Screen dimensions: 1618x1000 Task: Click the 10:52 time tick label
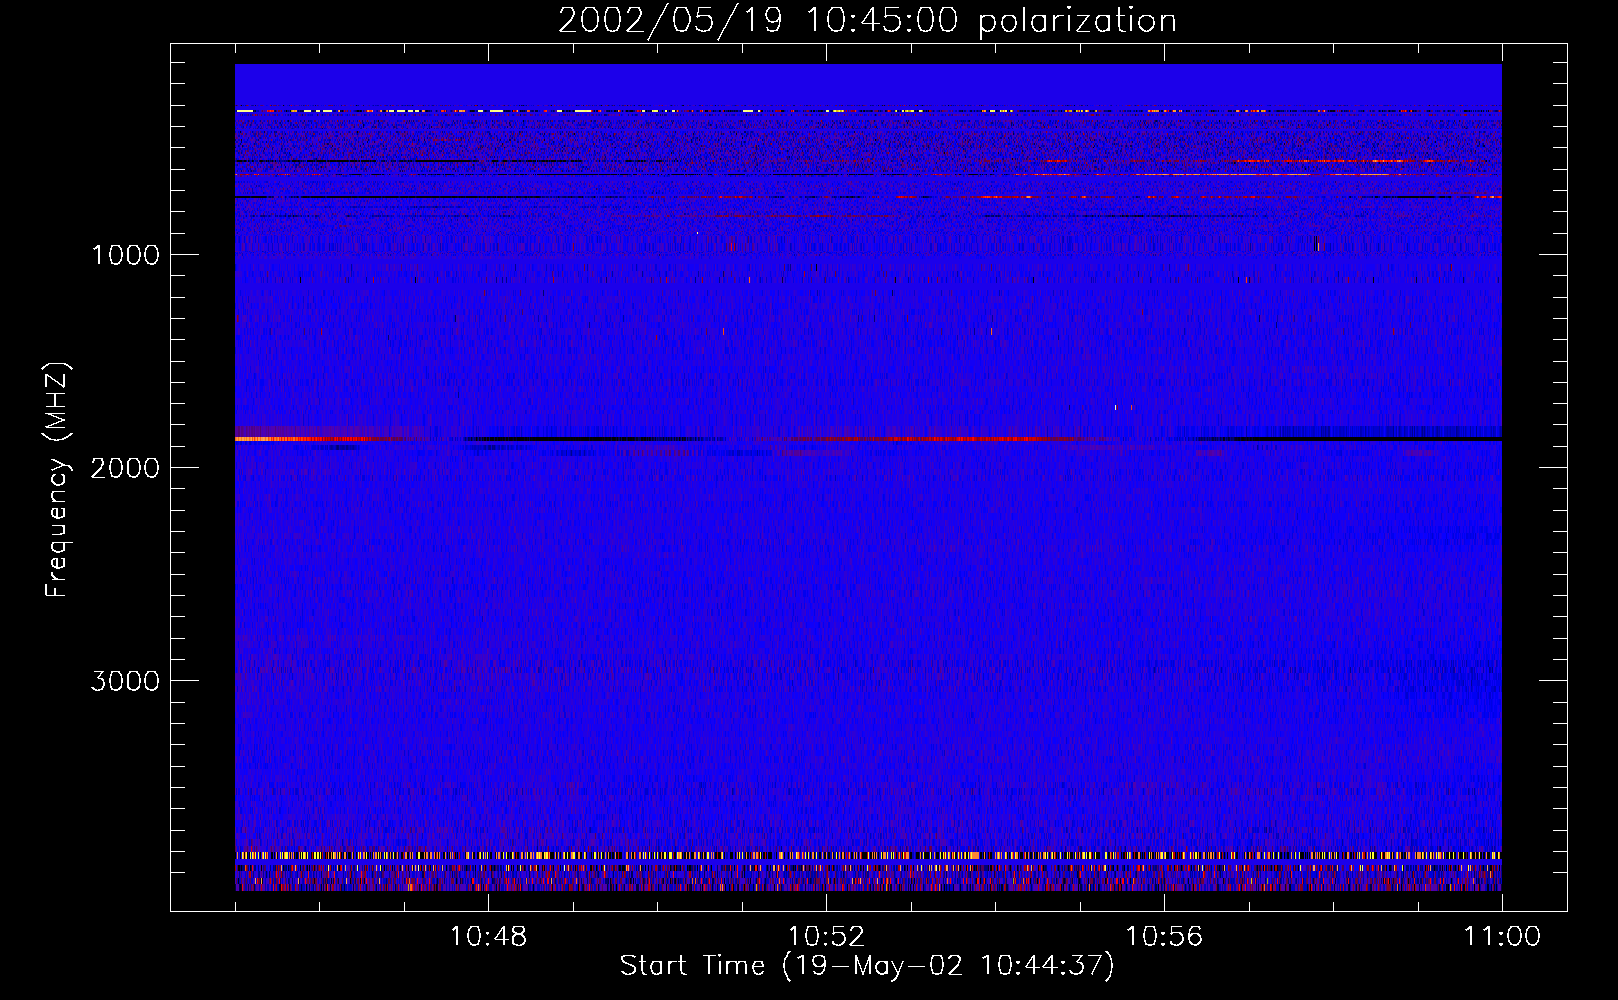click(826, 937)
